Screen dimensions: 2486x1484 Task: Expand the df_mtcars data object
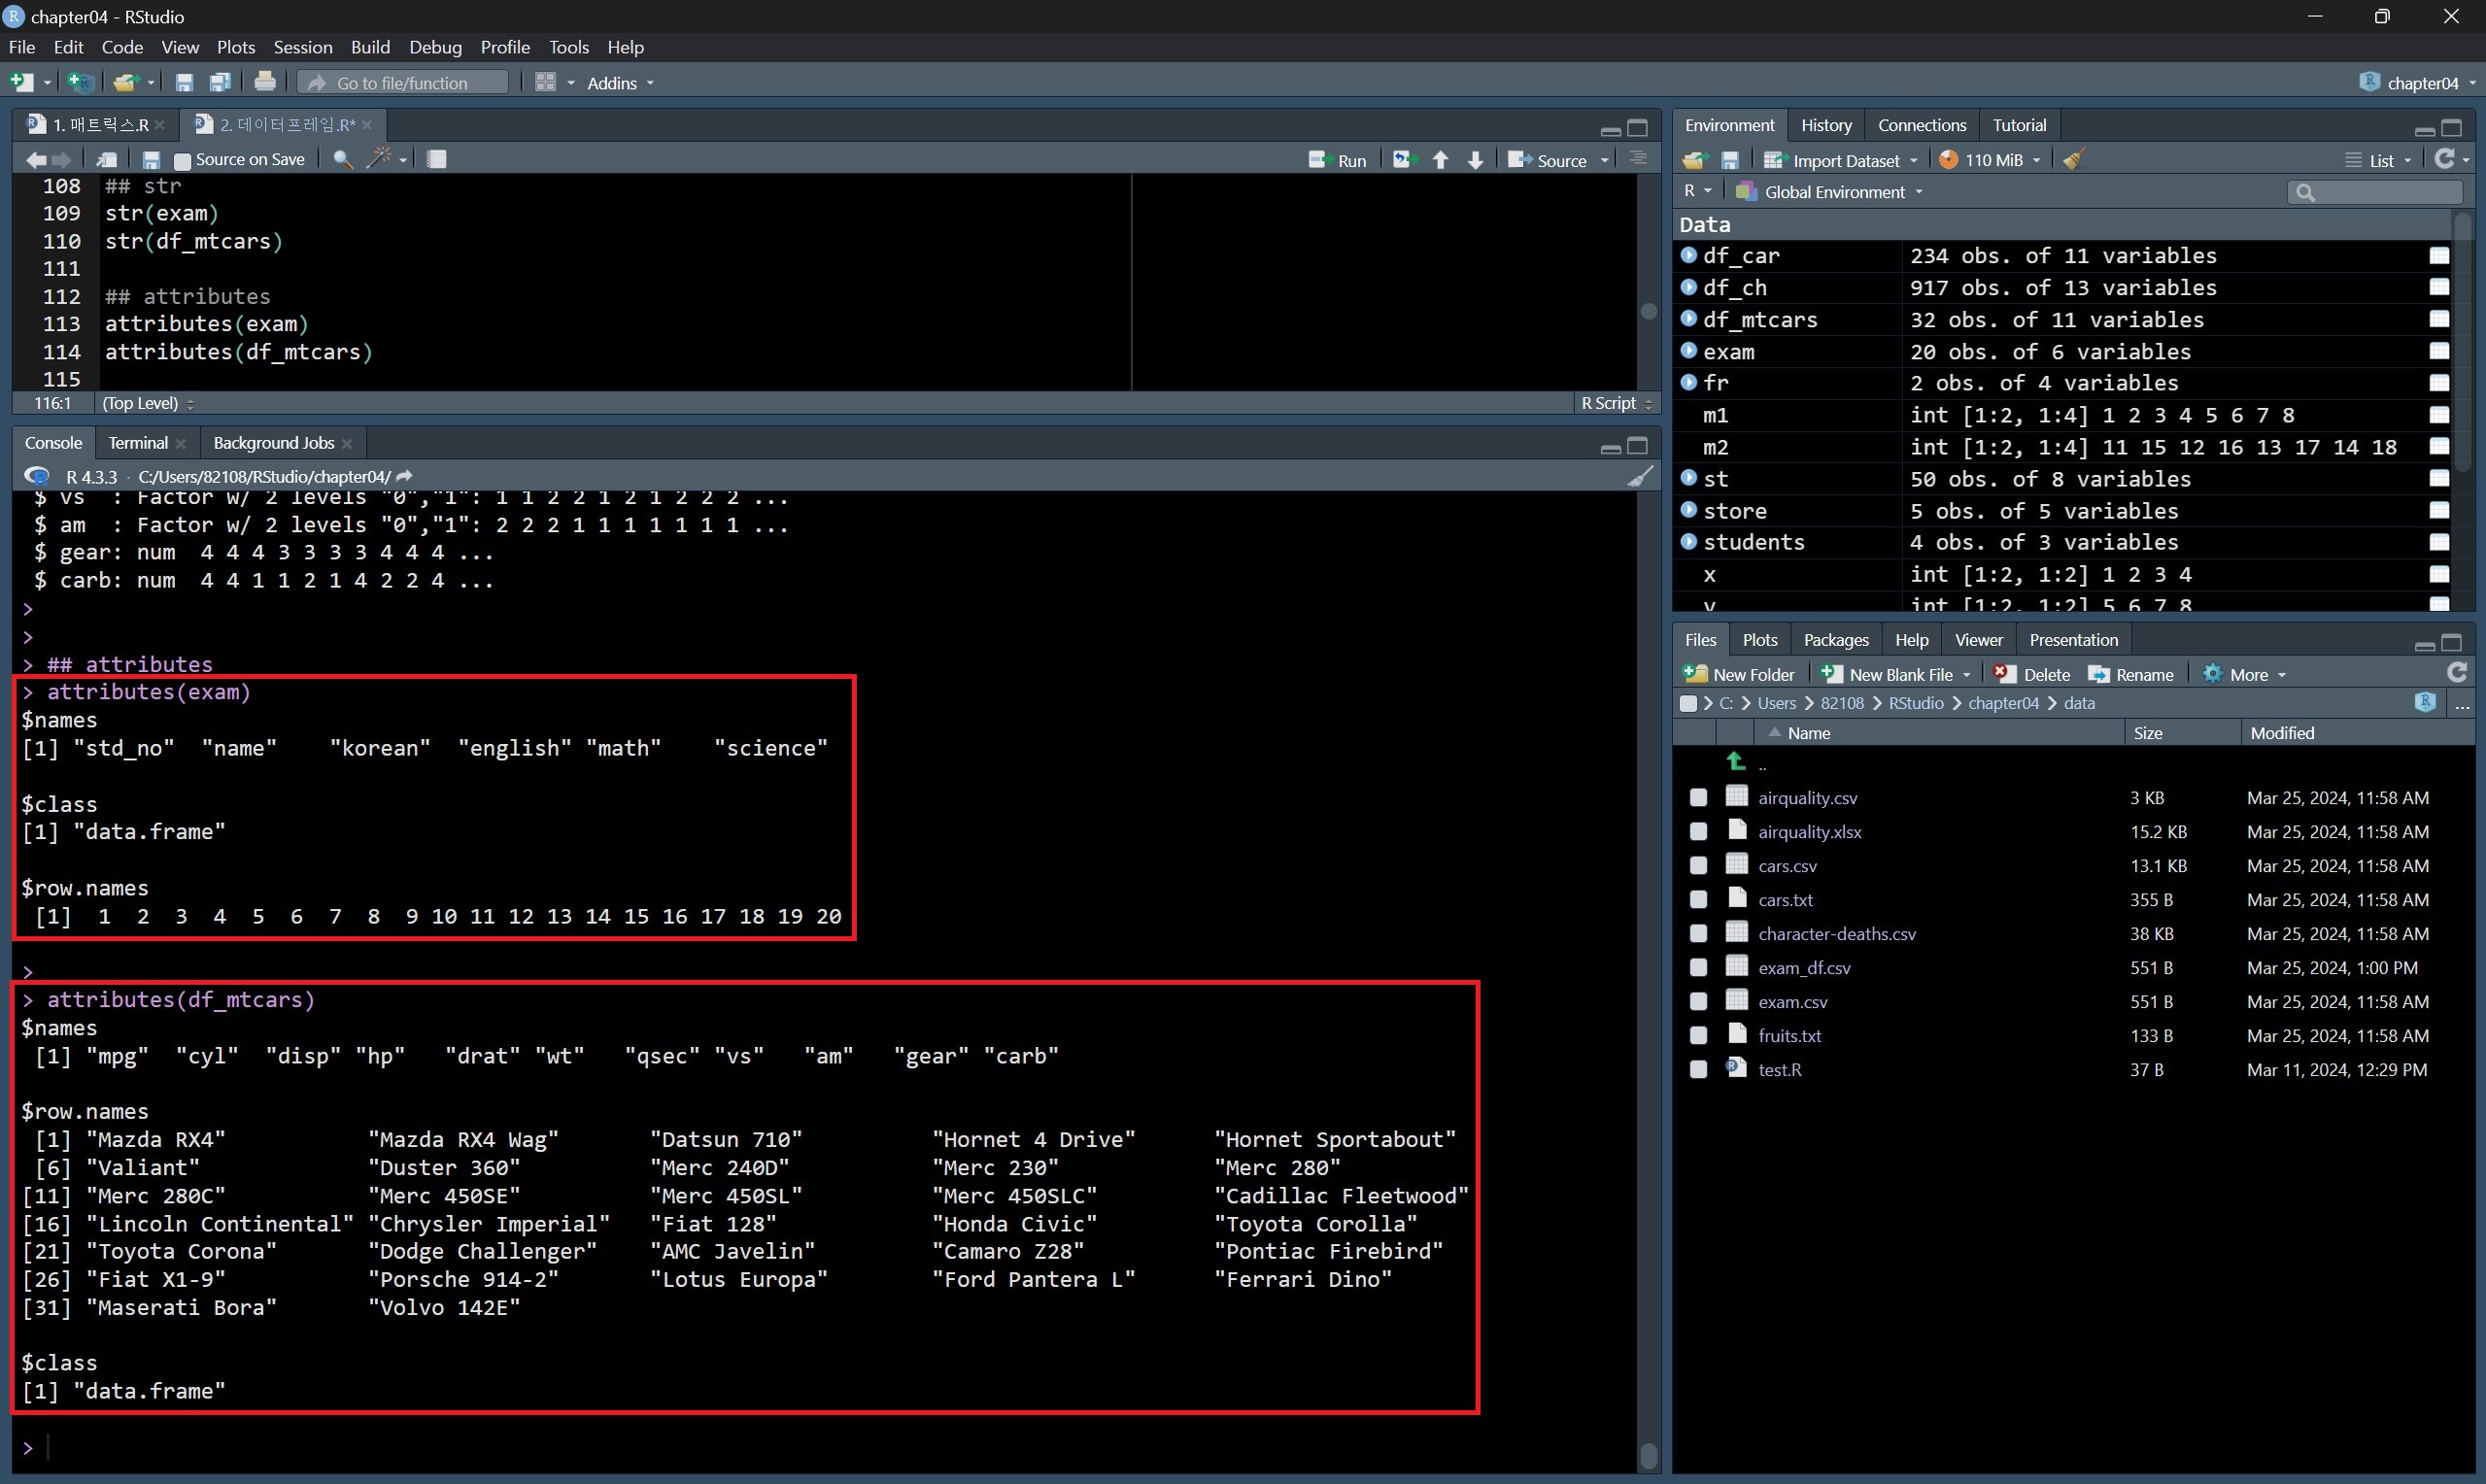(1689, 319)
